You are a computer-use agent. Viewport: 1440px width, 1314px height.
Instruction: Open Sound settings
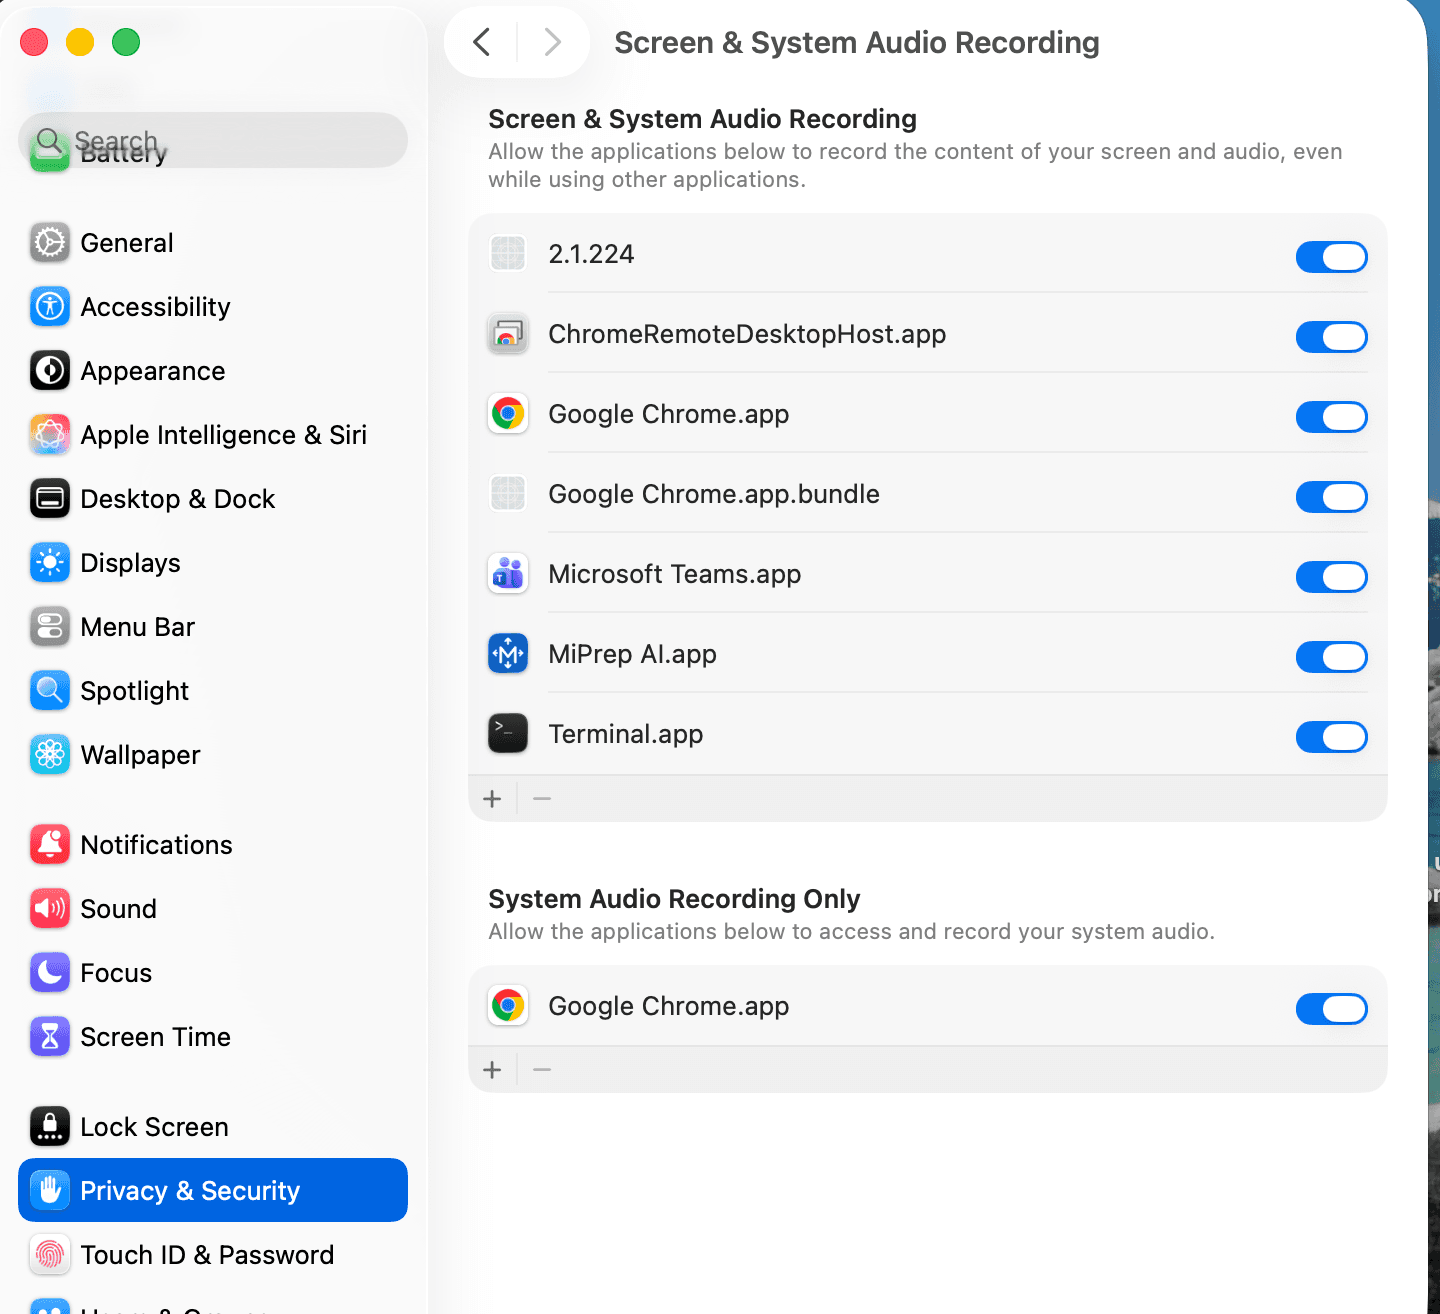[213, 909]
